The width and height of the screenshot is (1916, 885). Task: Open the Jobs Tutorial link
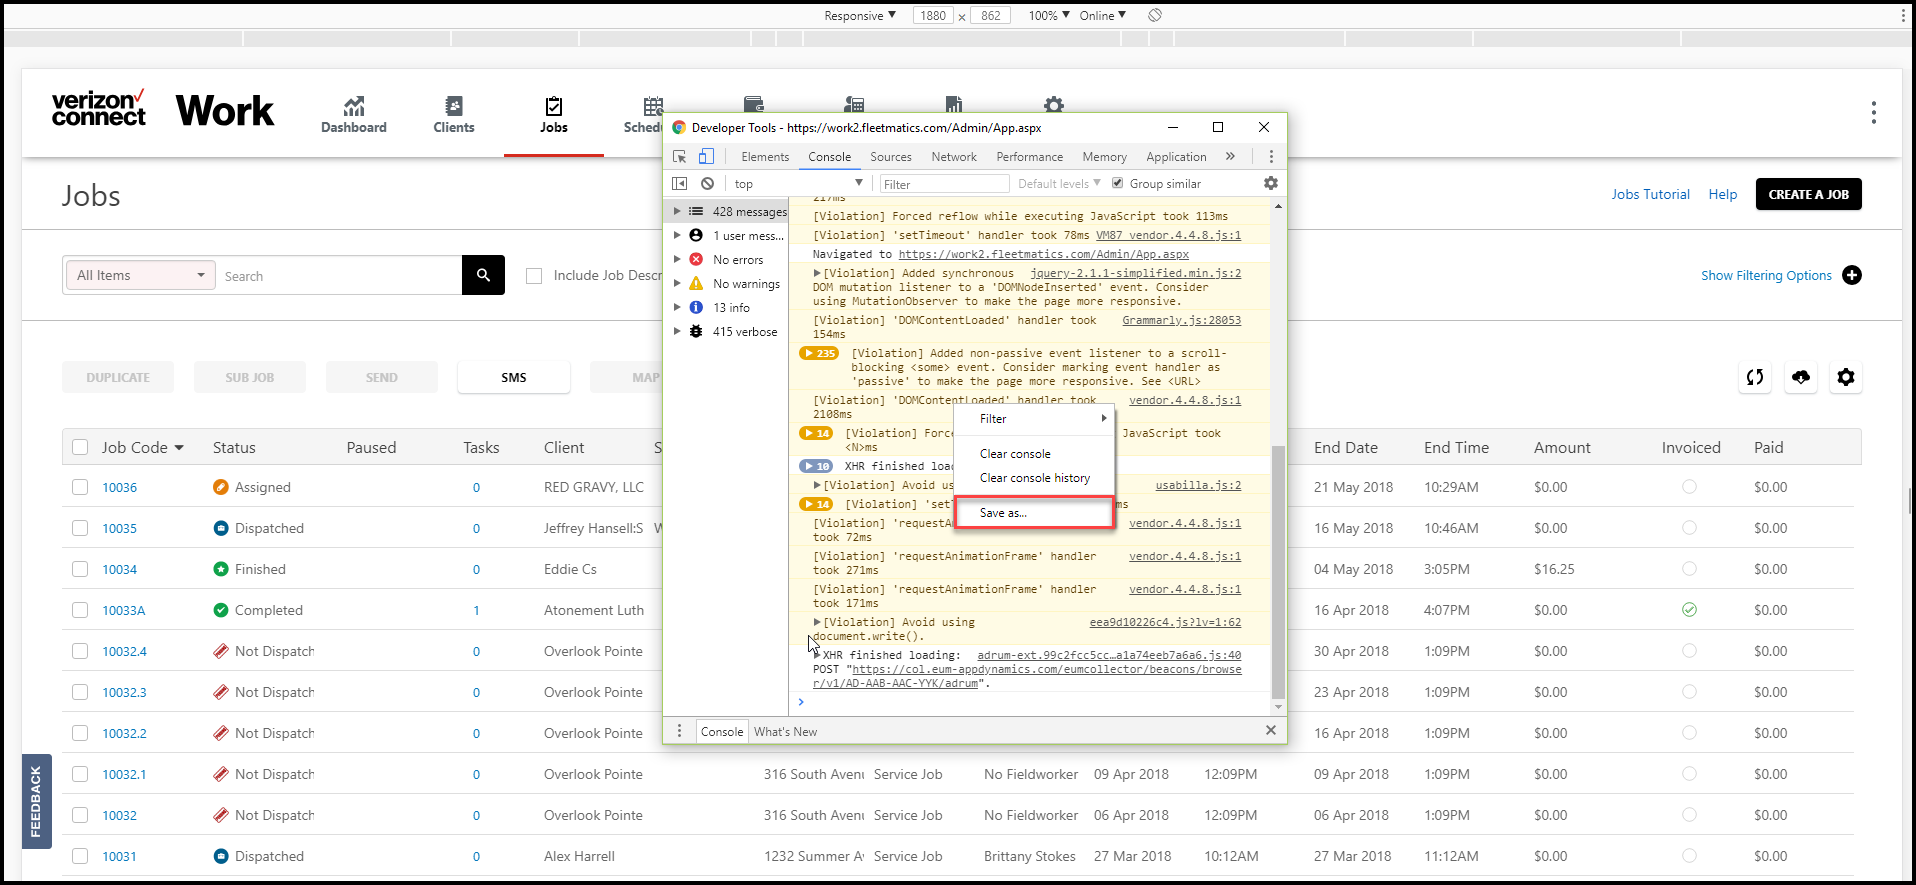[x=1650, y=194]
